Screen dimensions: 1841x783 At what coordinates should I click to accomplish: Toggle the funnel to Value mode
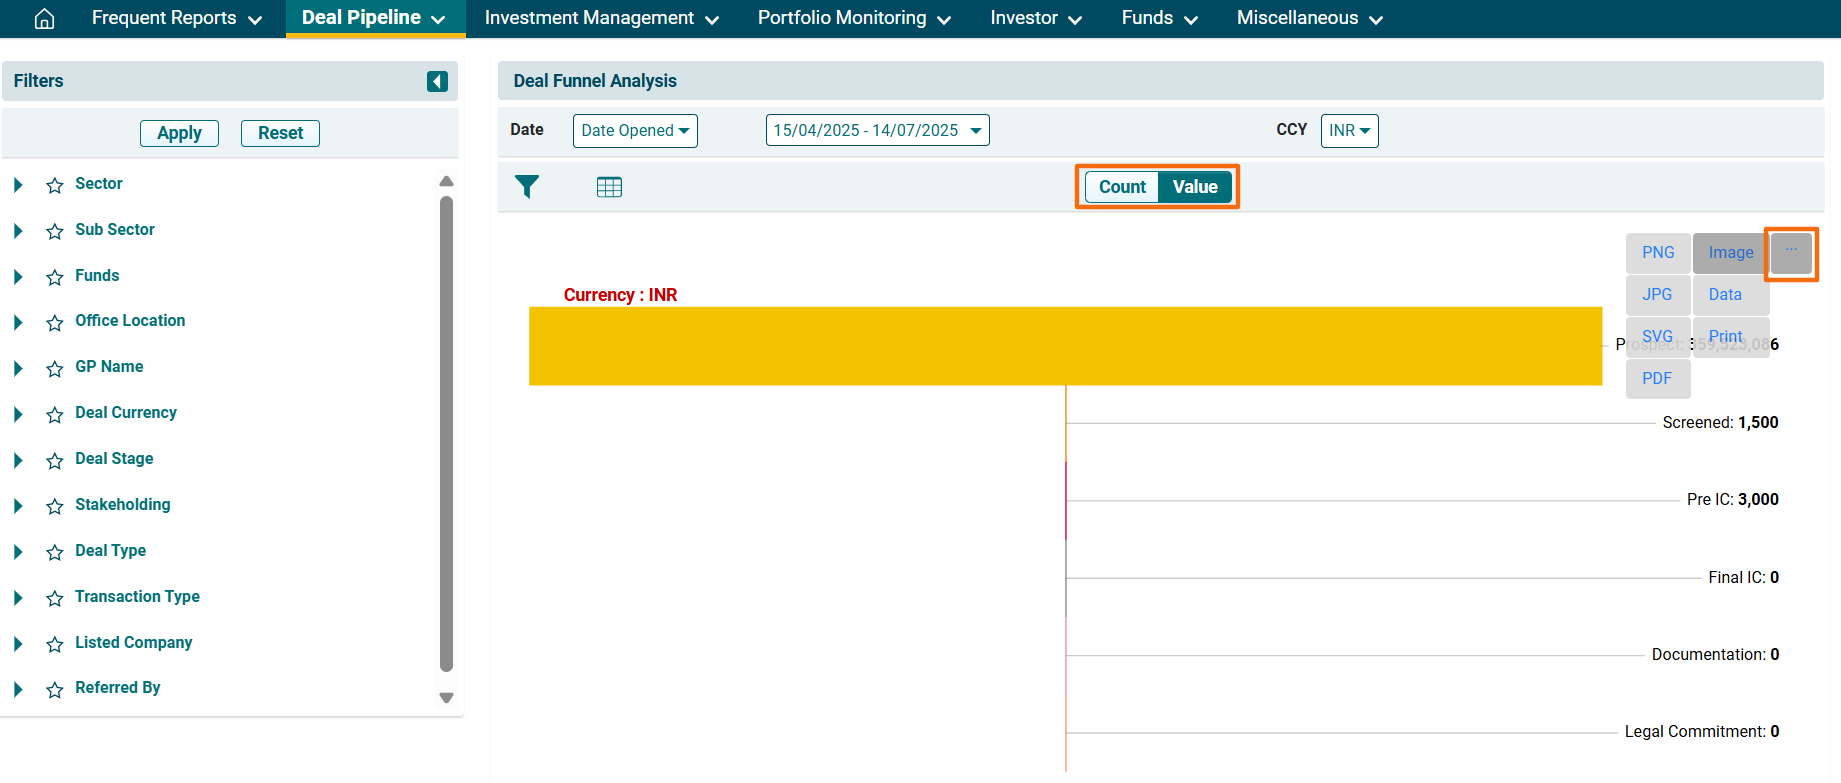1195,187
